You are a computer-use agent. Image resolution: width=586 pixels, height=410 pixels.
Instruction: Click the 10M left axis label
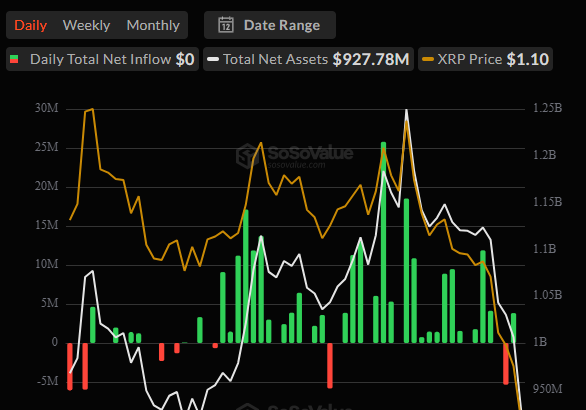(47, 264)
